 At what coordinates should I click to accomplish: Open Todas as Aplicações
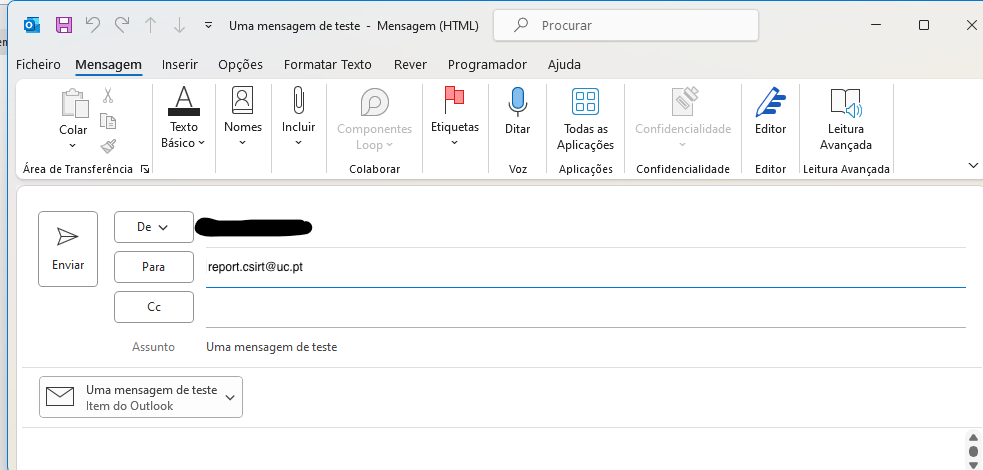click(x=585, y=119)
